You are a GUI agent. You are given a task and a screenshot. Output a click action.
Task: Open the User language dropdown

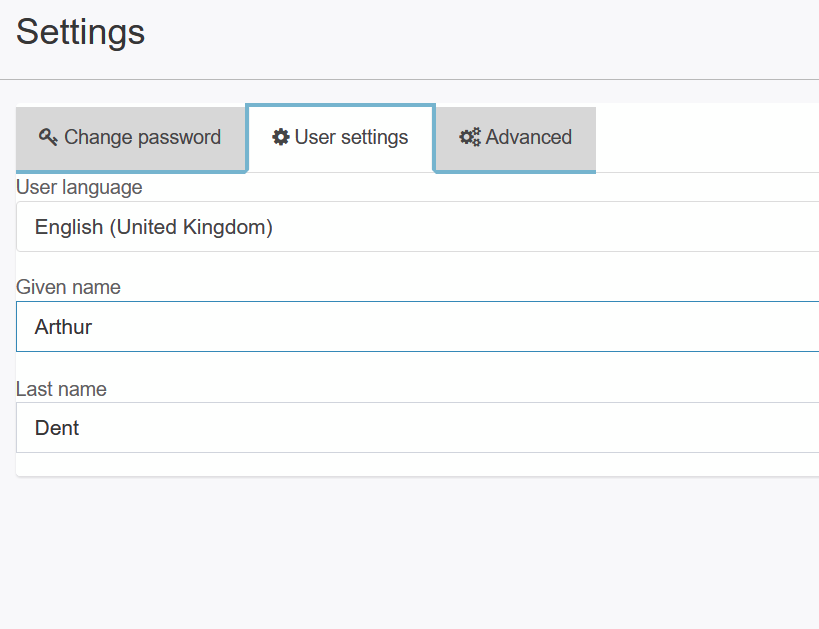(x=417, y=227)
